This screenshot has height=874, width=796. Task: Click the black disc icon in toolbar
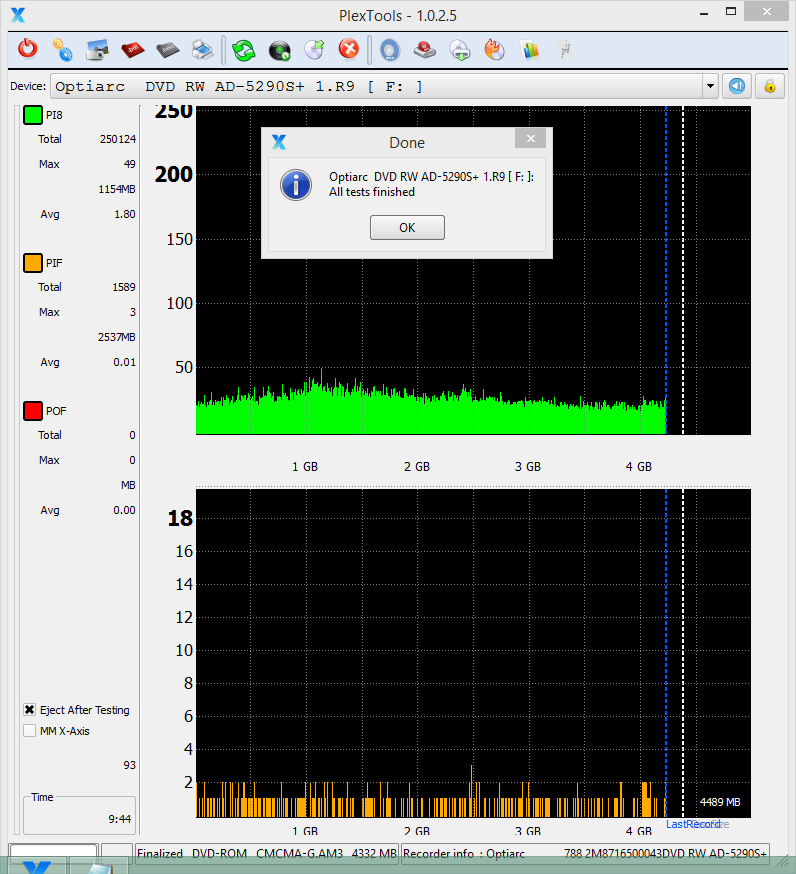(x=279, y=50)
